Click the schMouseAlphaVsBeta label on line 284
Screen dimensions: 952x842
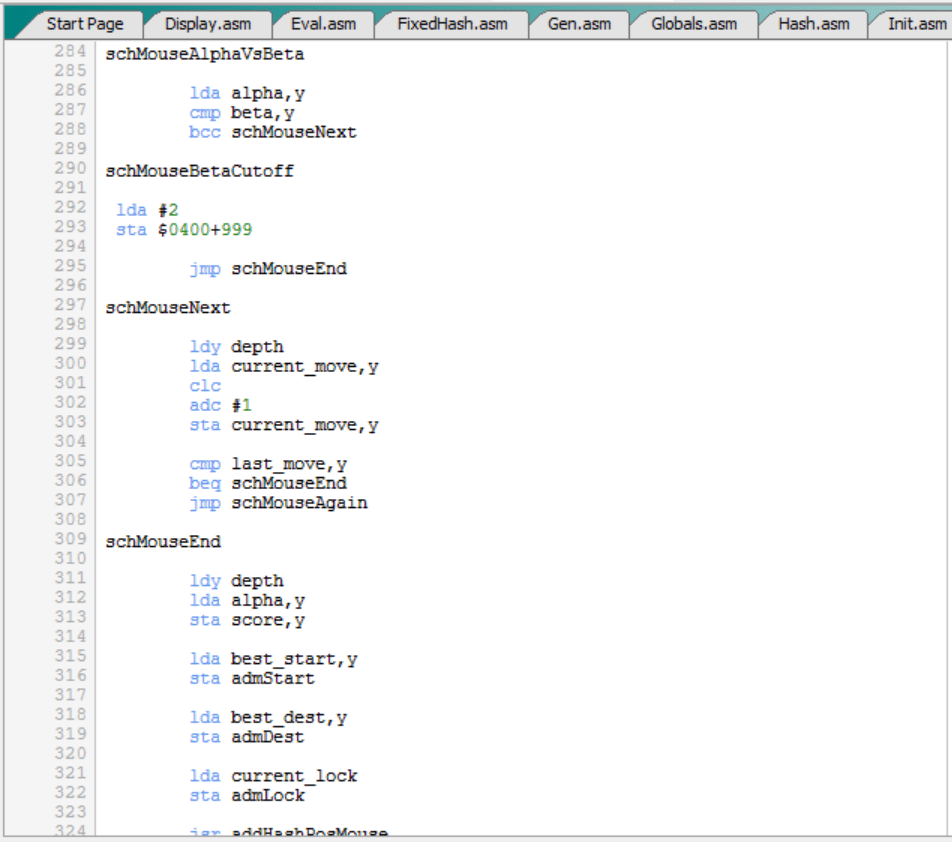pos(204,54)
